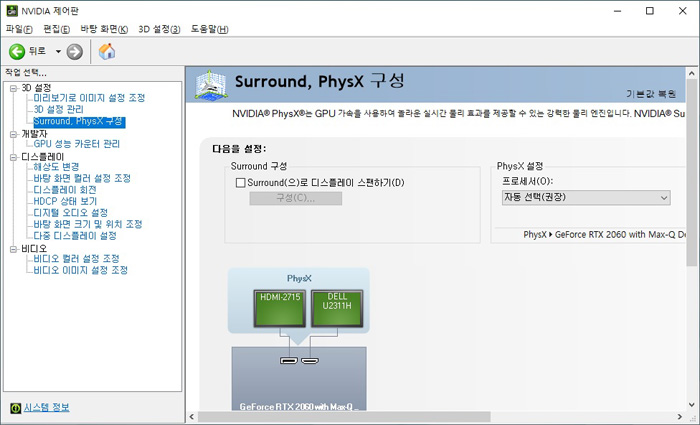
Task: Minimize the NVIDIA 제어판 window
Action: click(x=617, y=11)
